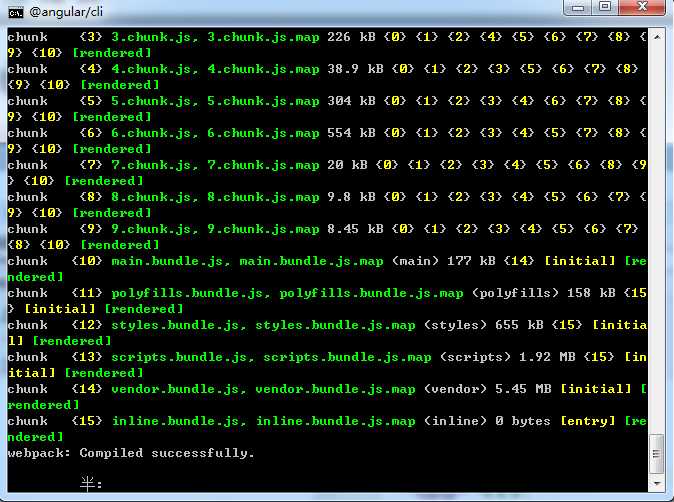Click the cmd icon in the title bar
The image size is (674, 502).
click(15, 13)
